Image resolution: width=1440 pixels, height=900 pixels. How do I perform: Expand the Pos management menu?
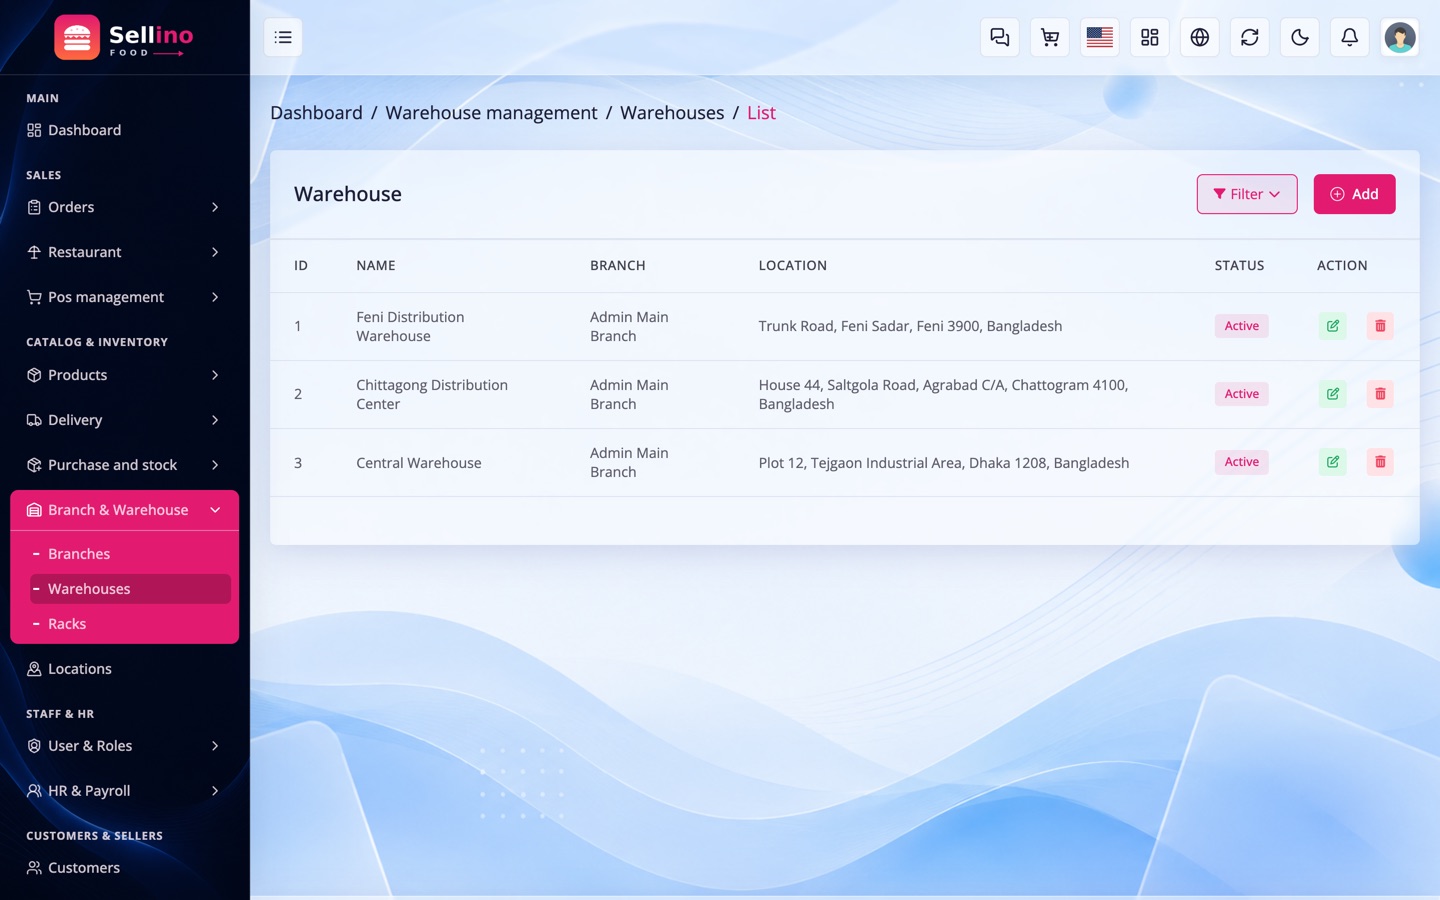pyautogui.click(x=124, y=297)
